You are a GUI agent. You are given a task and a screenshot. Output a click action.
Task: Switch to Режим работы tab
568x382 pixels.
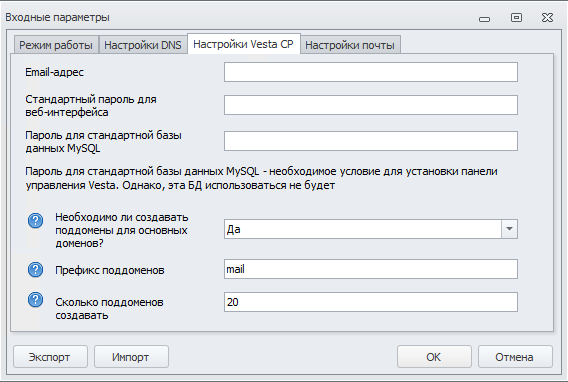click(56, 45)
